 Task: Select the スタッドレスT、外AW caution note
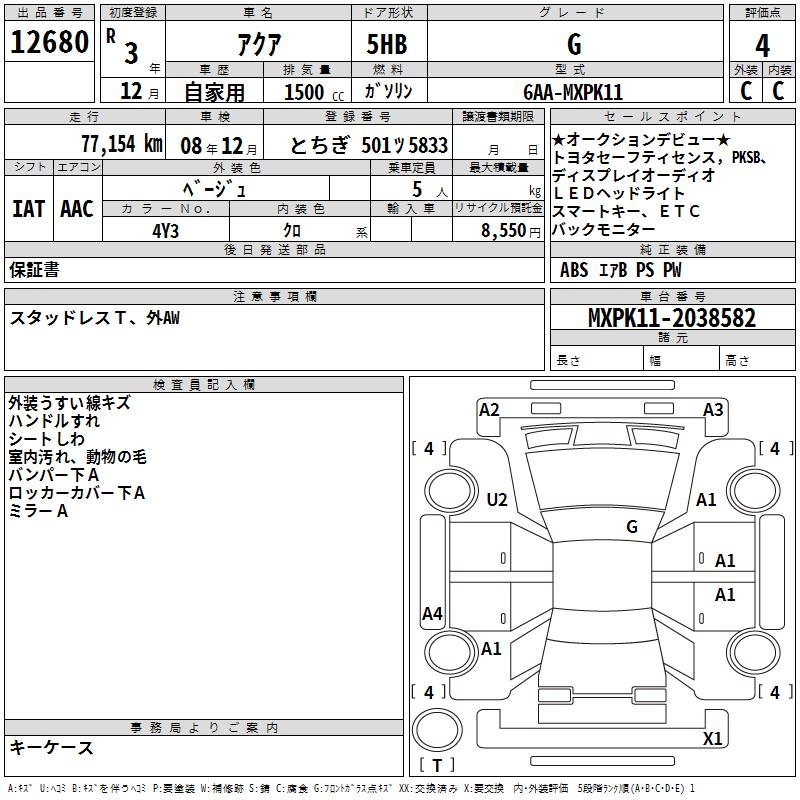[x=94, y=318]
